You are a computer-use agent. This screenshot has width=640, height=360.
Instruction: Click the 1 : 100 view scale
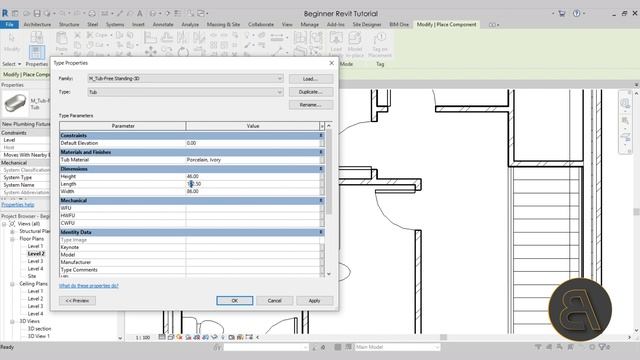click(143, 338)
